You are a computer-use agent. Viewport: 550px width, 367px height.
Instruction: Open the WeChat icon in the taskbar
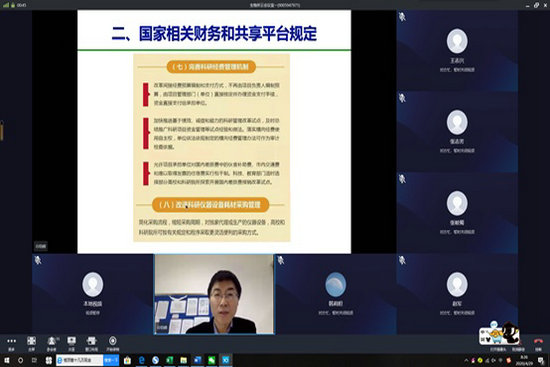click(x=212, y=360)
